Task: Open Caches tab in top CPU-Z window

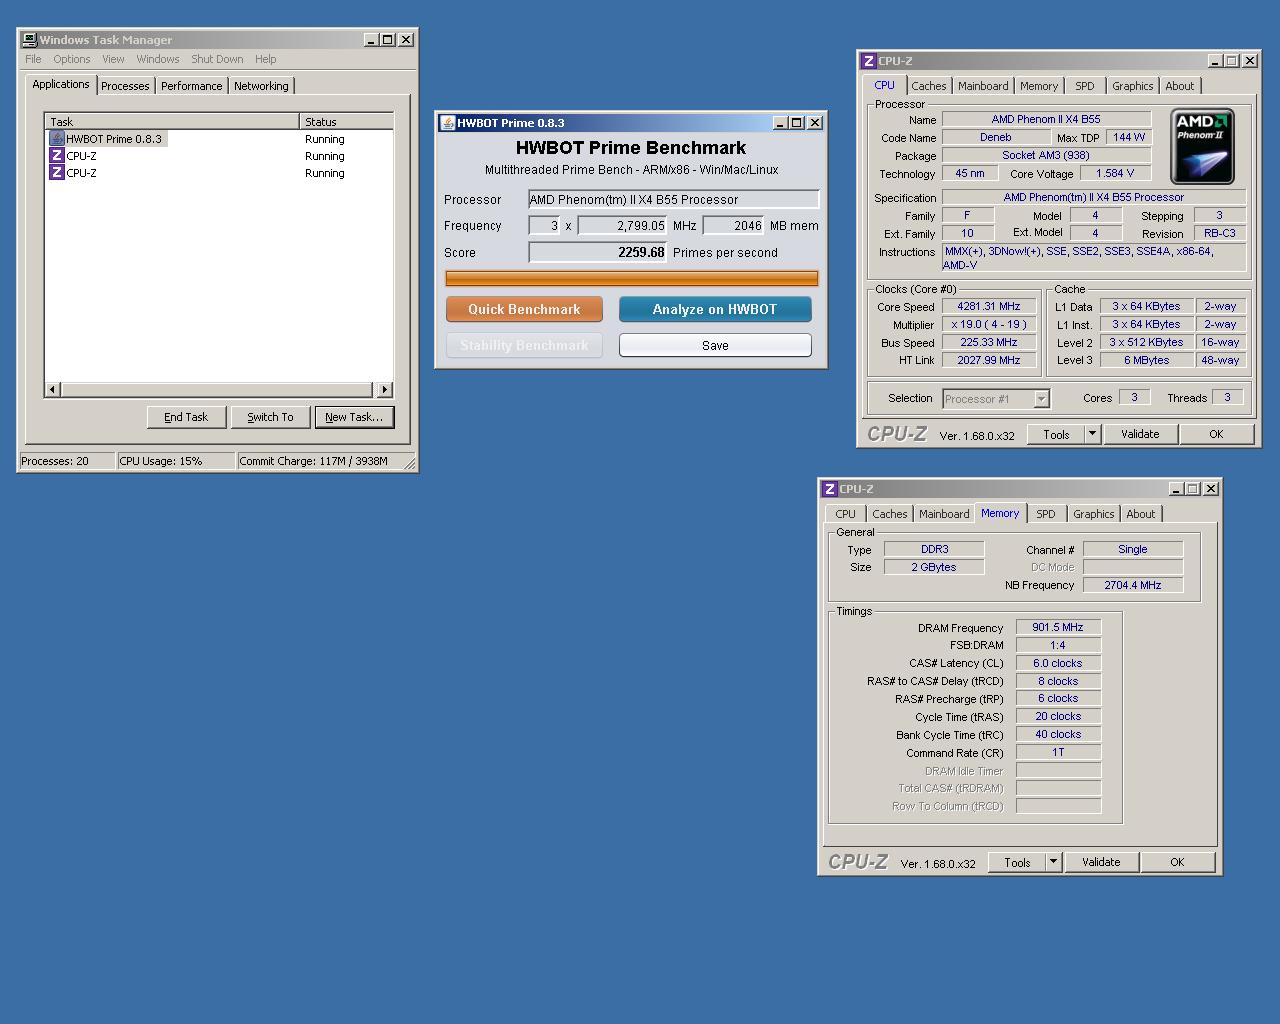Action: pos(928,86)
